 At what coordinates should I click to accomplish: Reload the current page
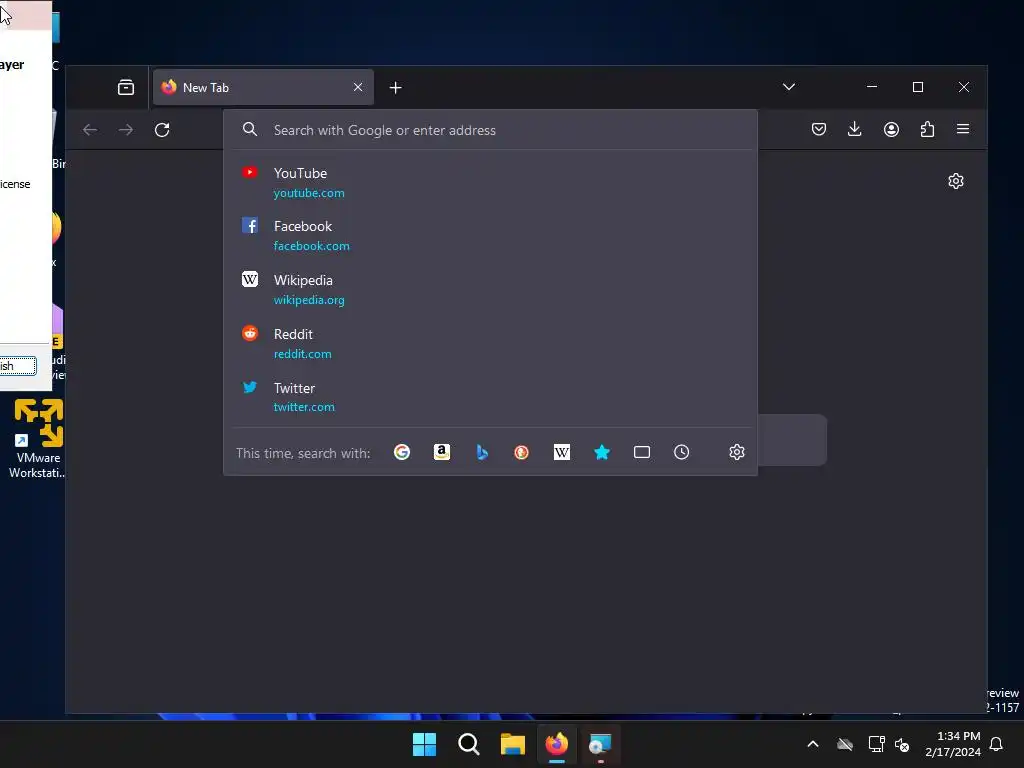click(x=162, y=130)
